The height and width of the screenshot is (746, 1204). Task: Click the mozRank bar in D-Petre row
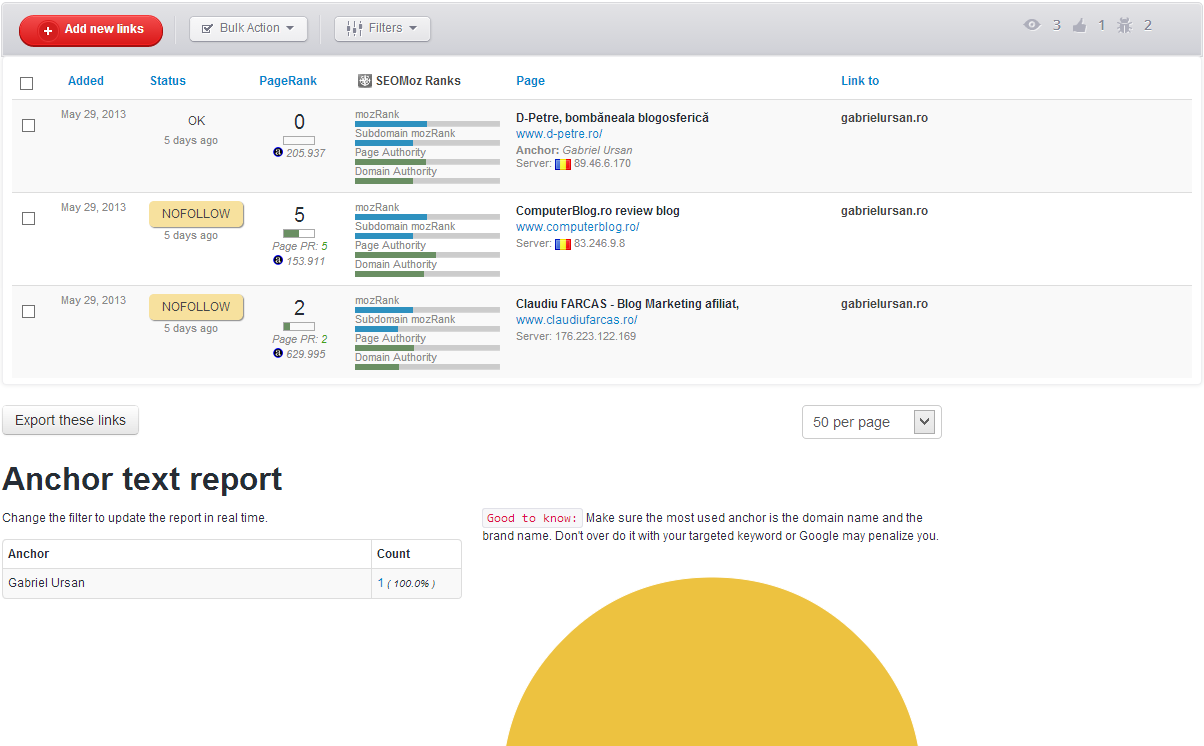[427, 124]
